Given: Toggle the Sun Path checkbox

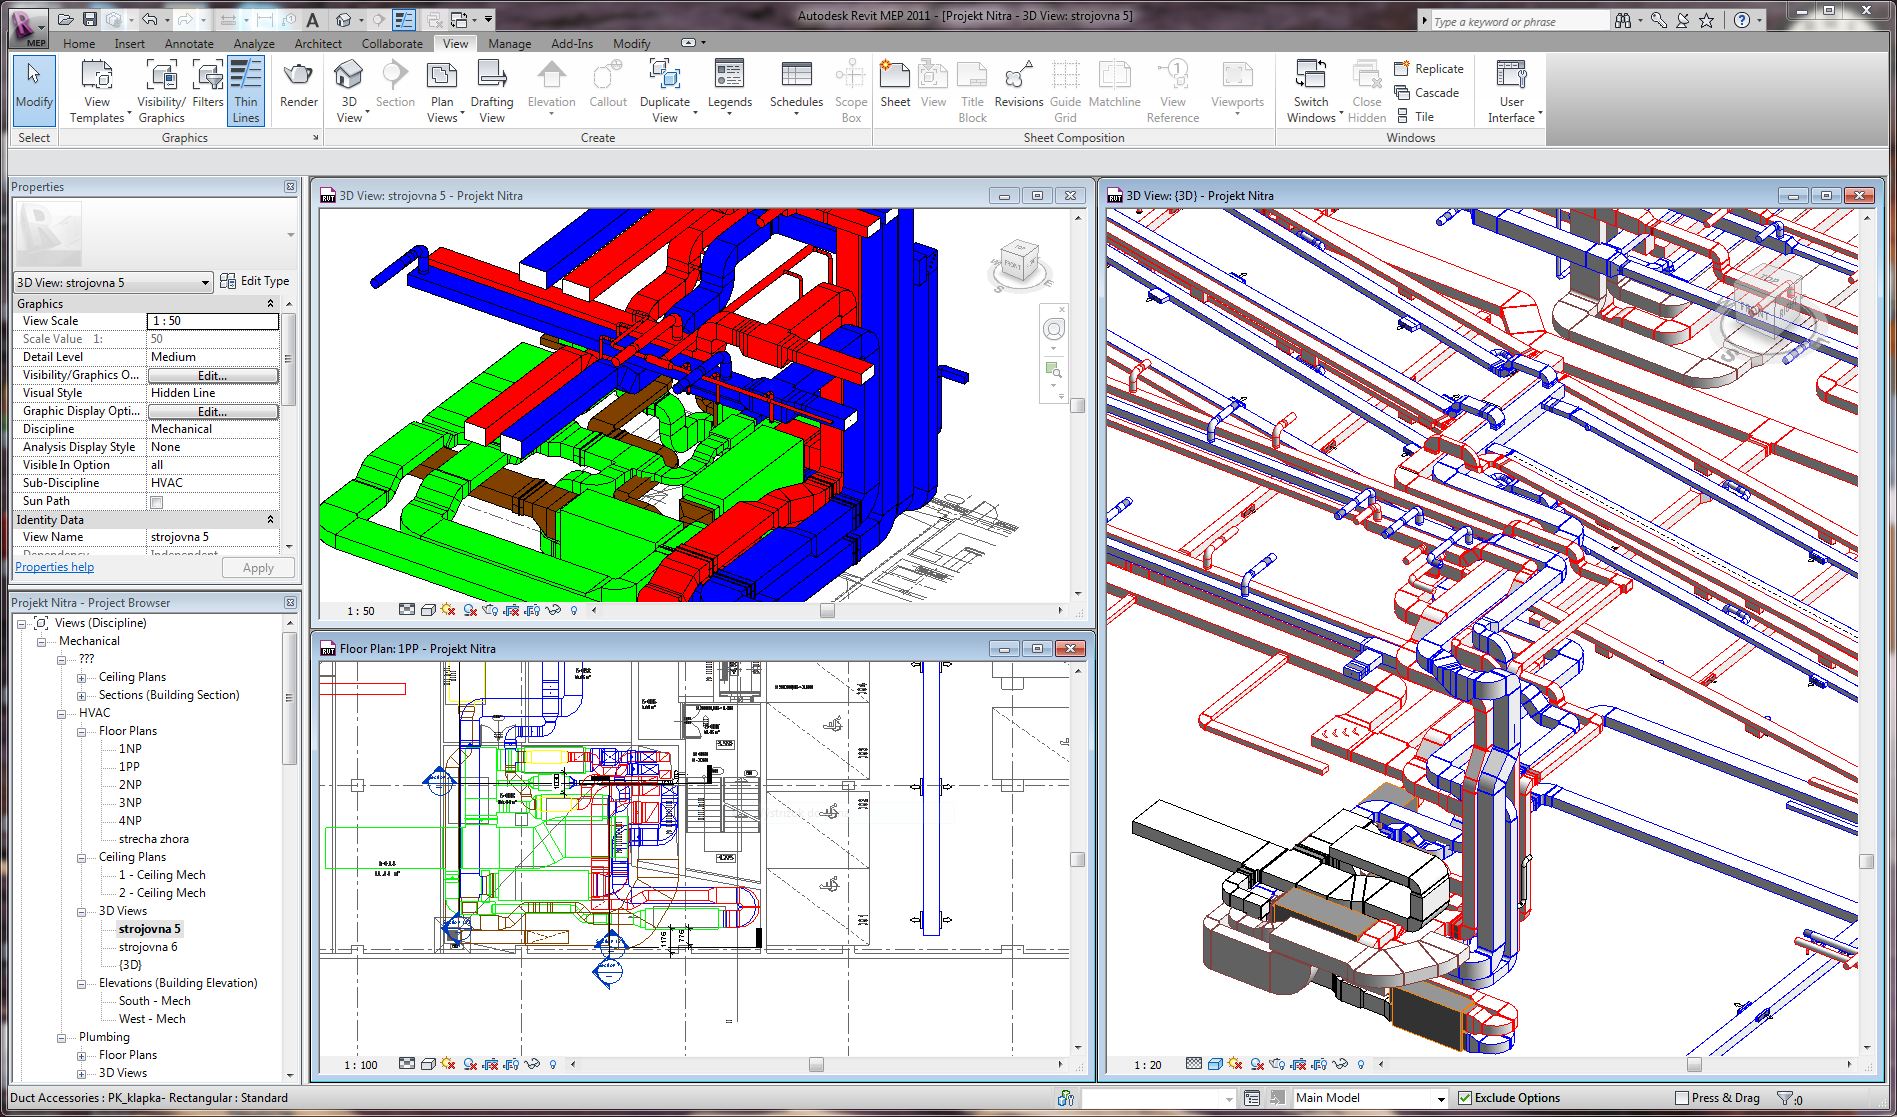Looking at the screenshot, I should tap(156, 502).
